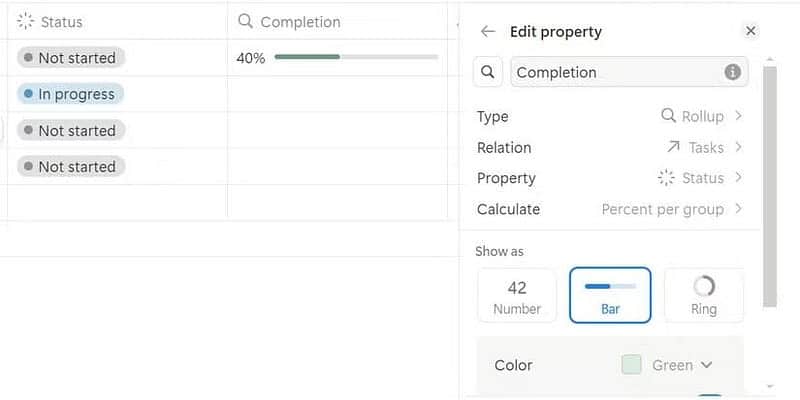The width and height of the screenshot is (800, 400).
Task: Click the back arrow in Edit property
Action: [x=488, y=31]
